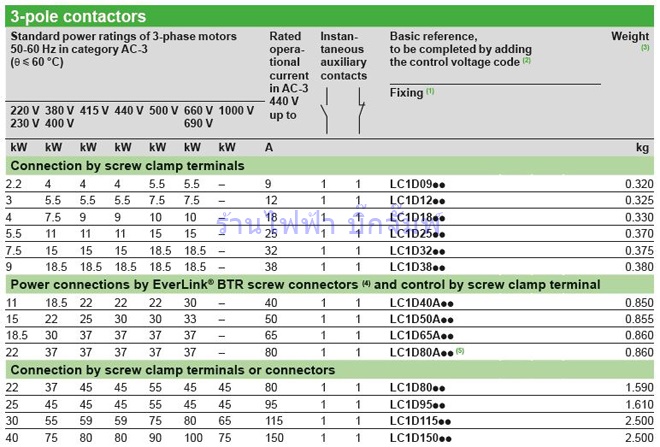Select reference LC1D12
The height and width of the screenshot is (447, 660).
coord(417,200)
